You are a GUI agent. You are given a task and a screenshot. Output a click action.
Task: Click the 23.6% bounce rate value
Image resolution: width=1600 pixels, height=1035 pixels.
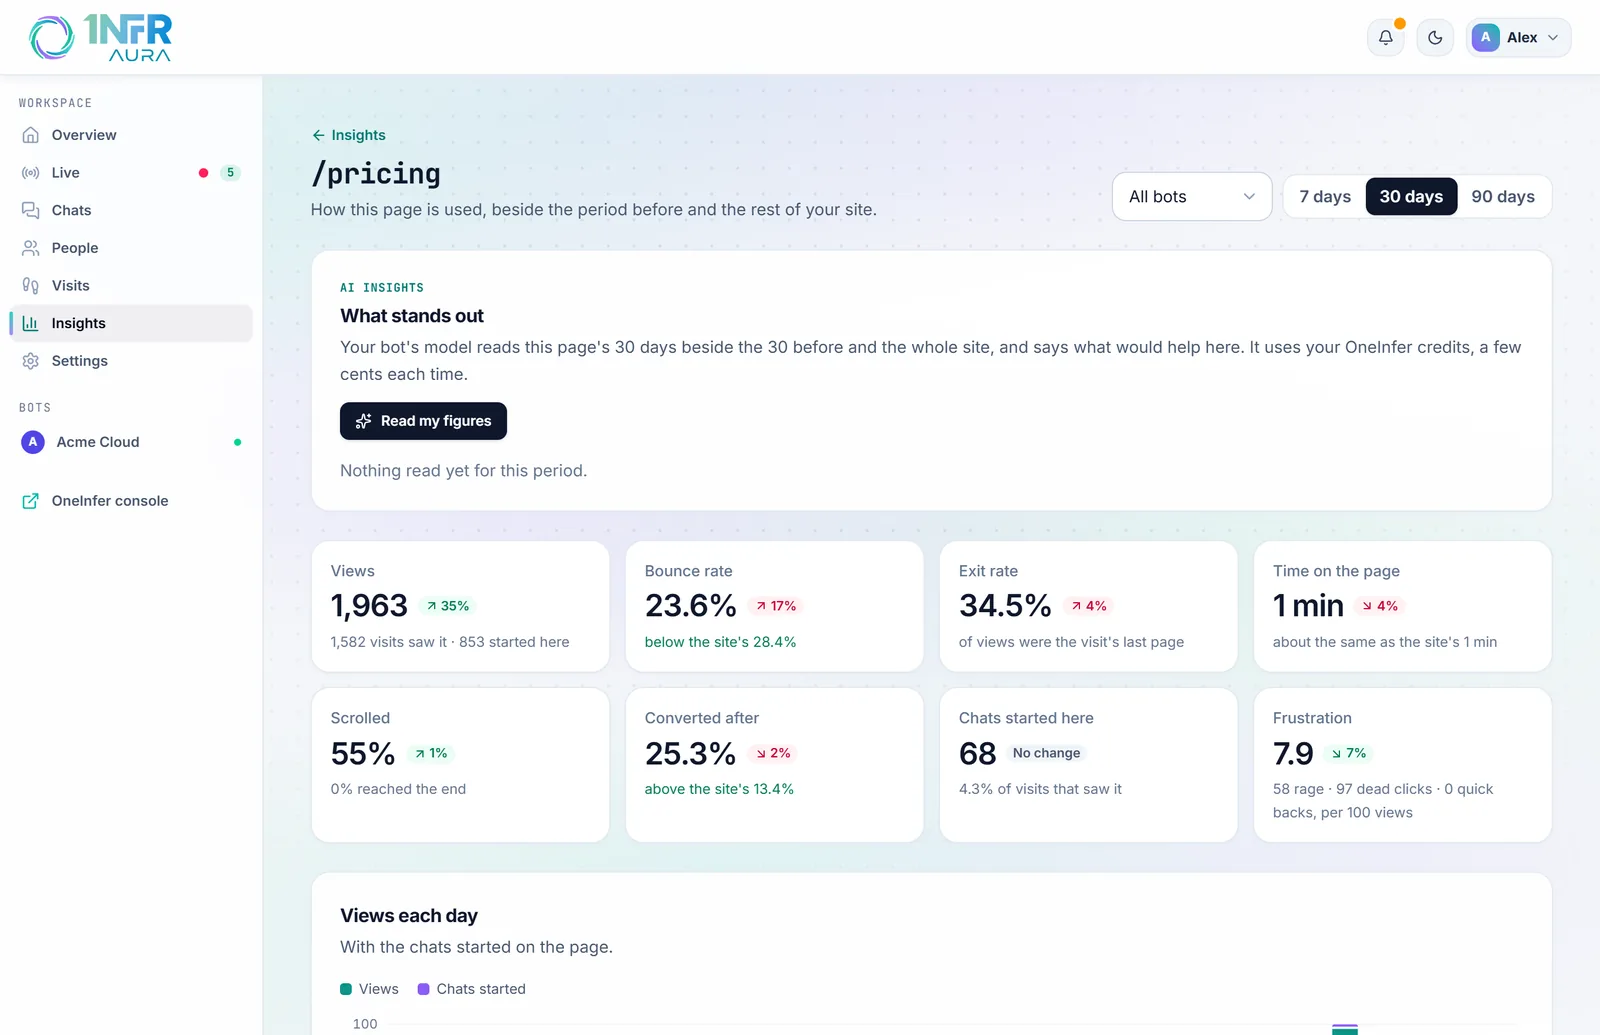690,605
